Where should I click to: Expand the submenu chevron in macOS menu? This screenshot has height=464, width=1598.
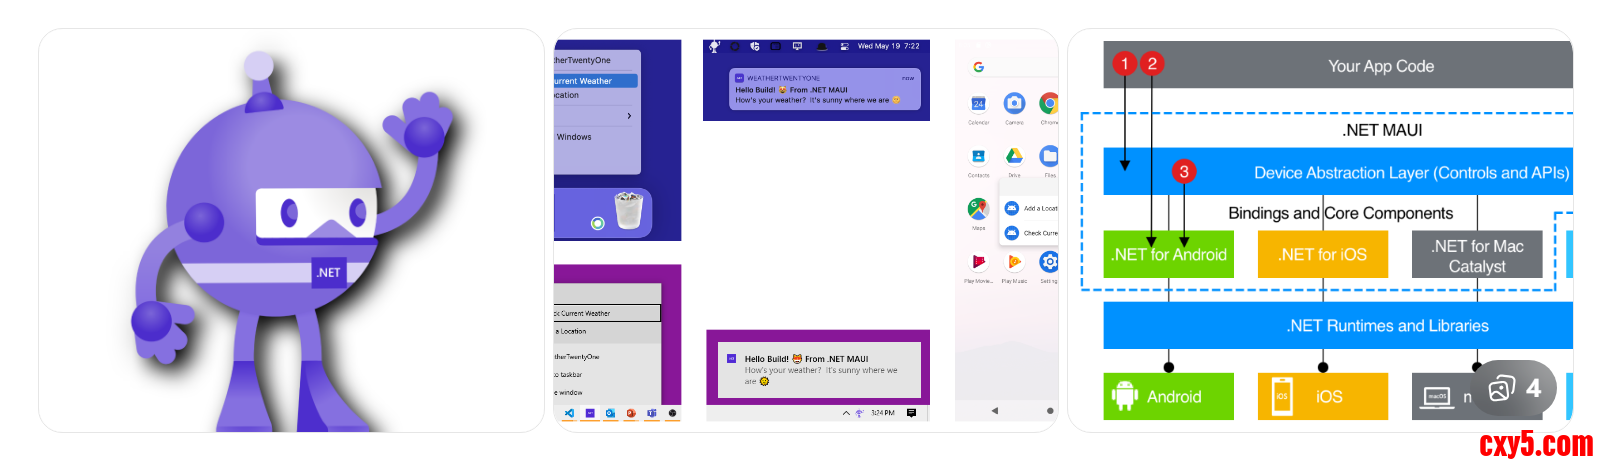tap(629, 116)
